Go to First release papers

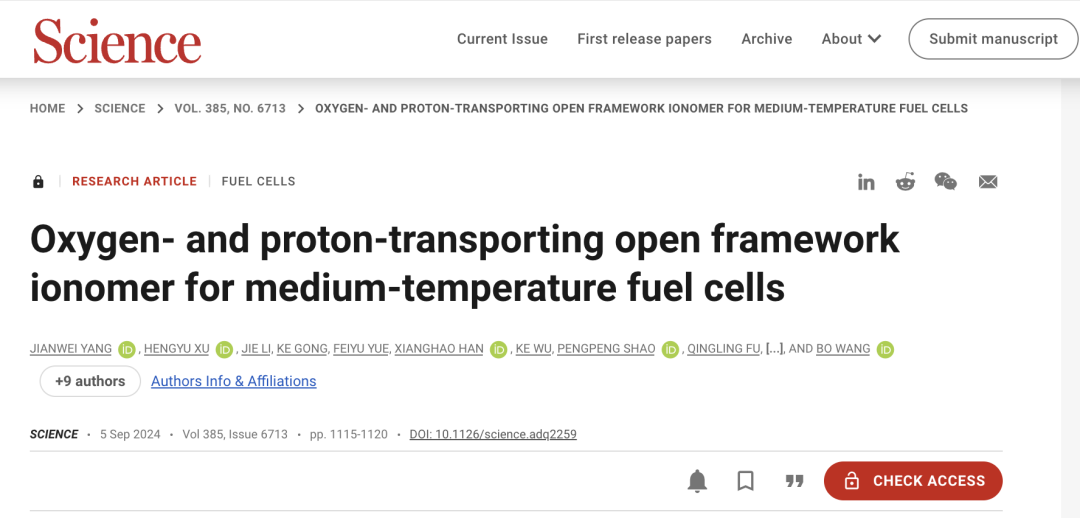tap(644, 39)
